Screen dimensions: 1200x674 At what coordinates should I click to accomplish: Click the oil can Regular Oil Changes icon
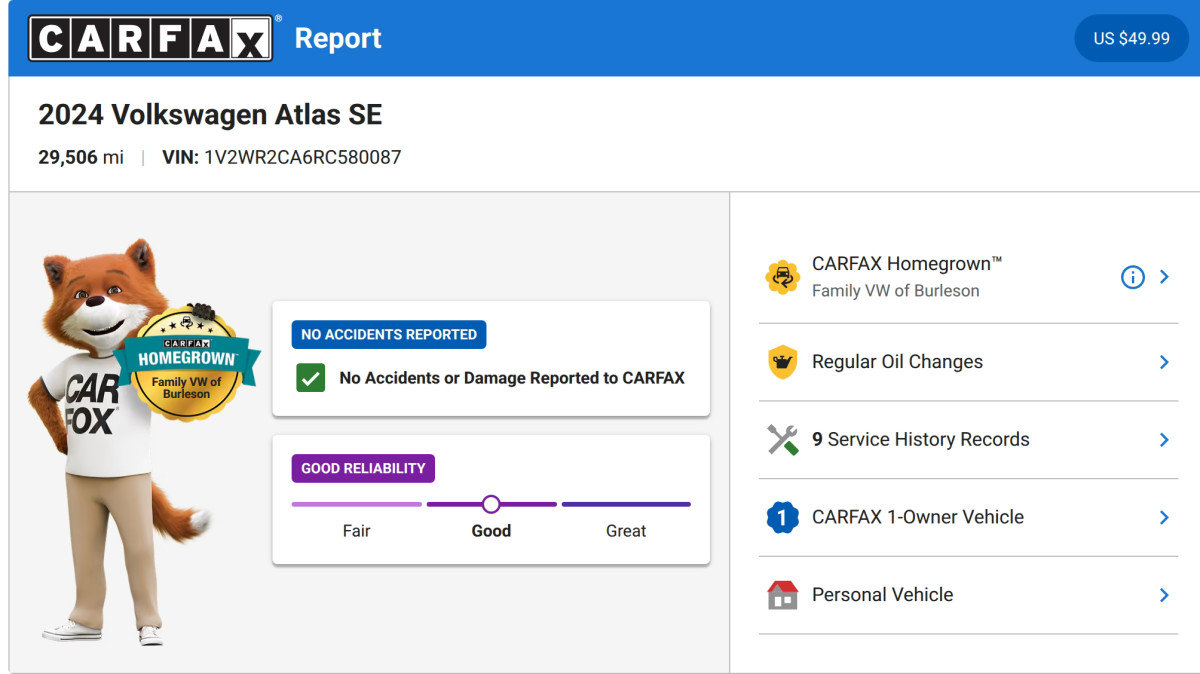click(782, 362)
